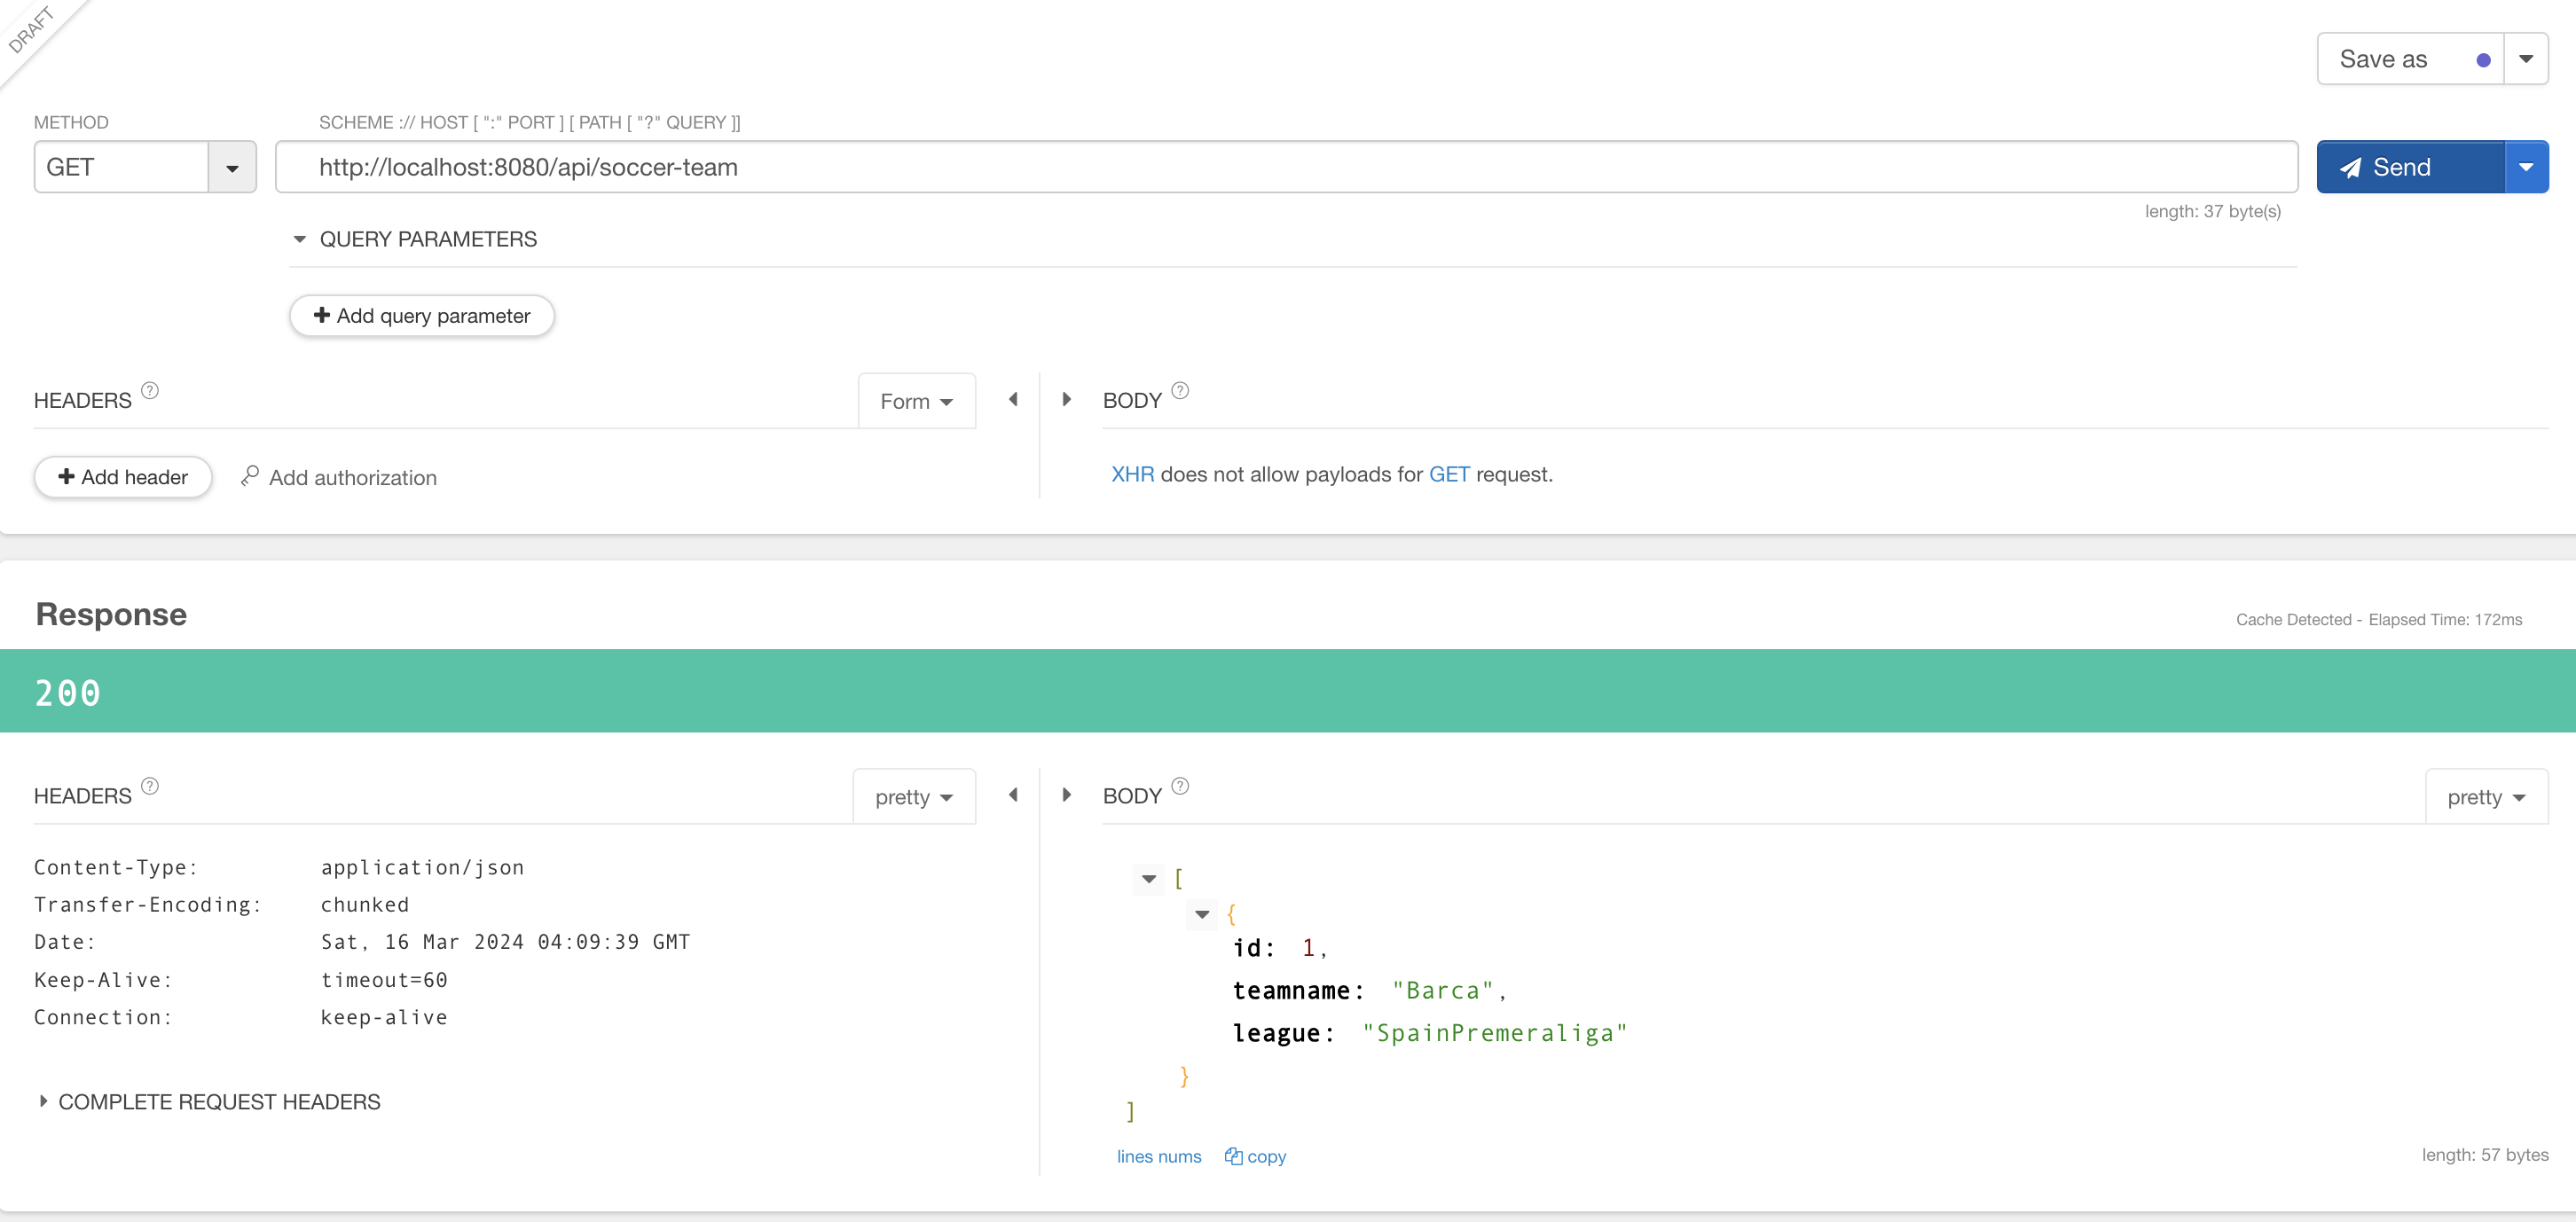Toggle lines nums in response body
This screenshot has width=2576, height=1222.
pos(1159,1156)
